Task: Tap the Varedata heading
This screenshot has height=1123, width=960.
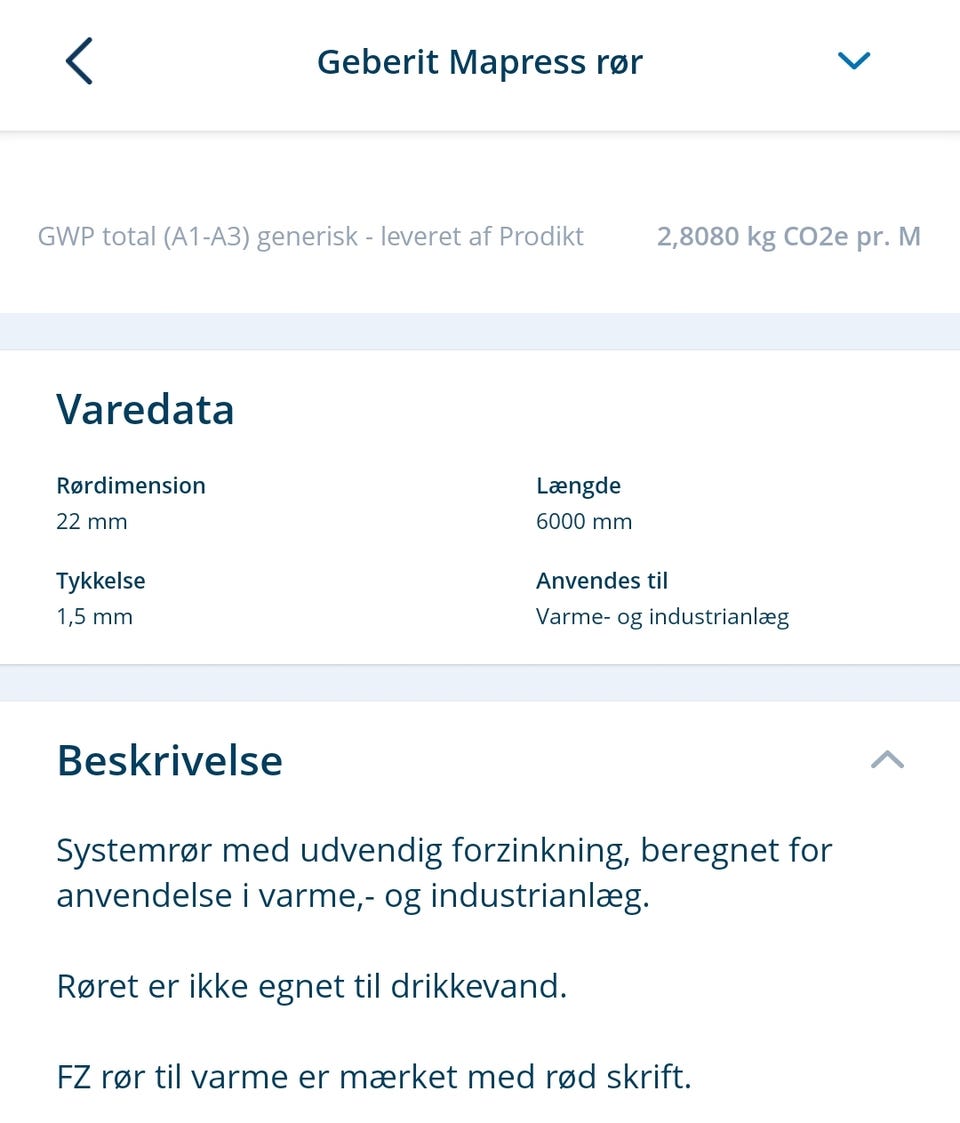Action: (145, 409)
